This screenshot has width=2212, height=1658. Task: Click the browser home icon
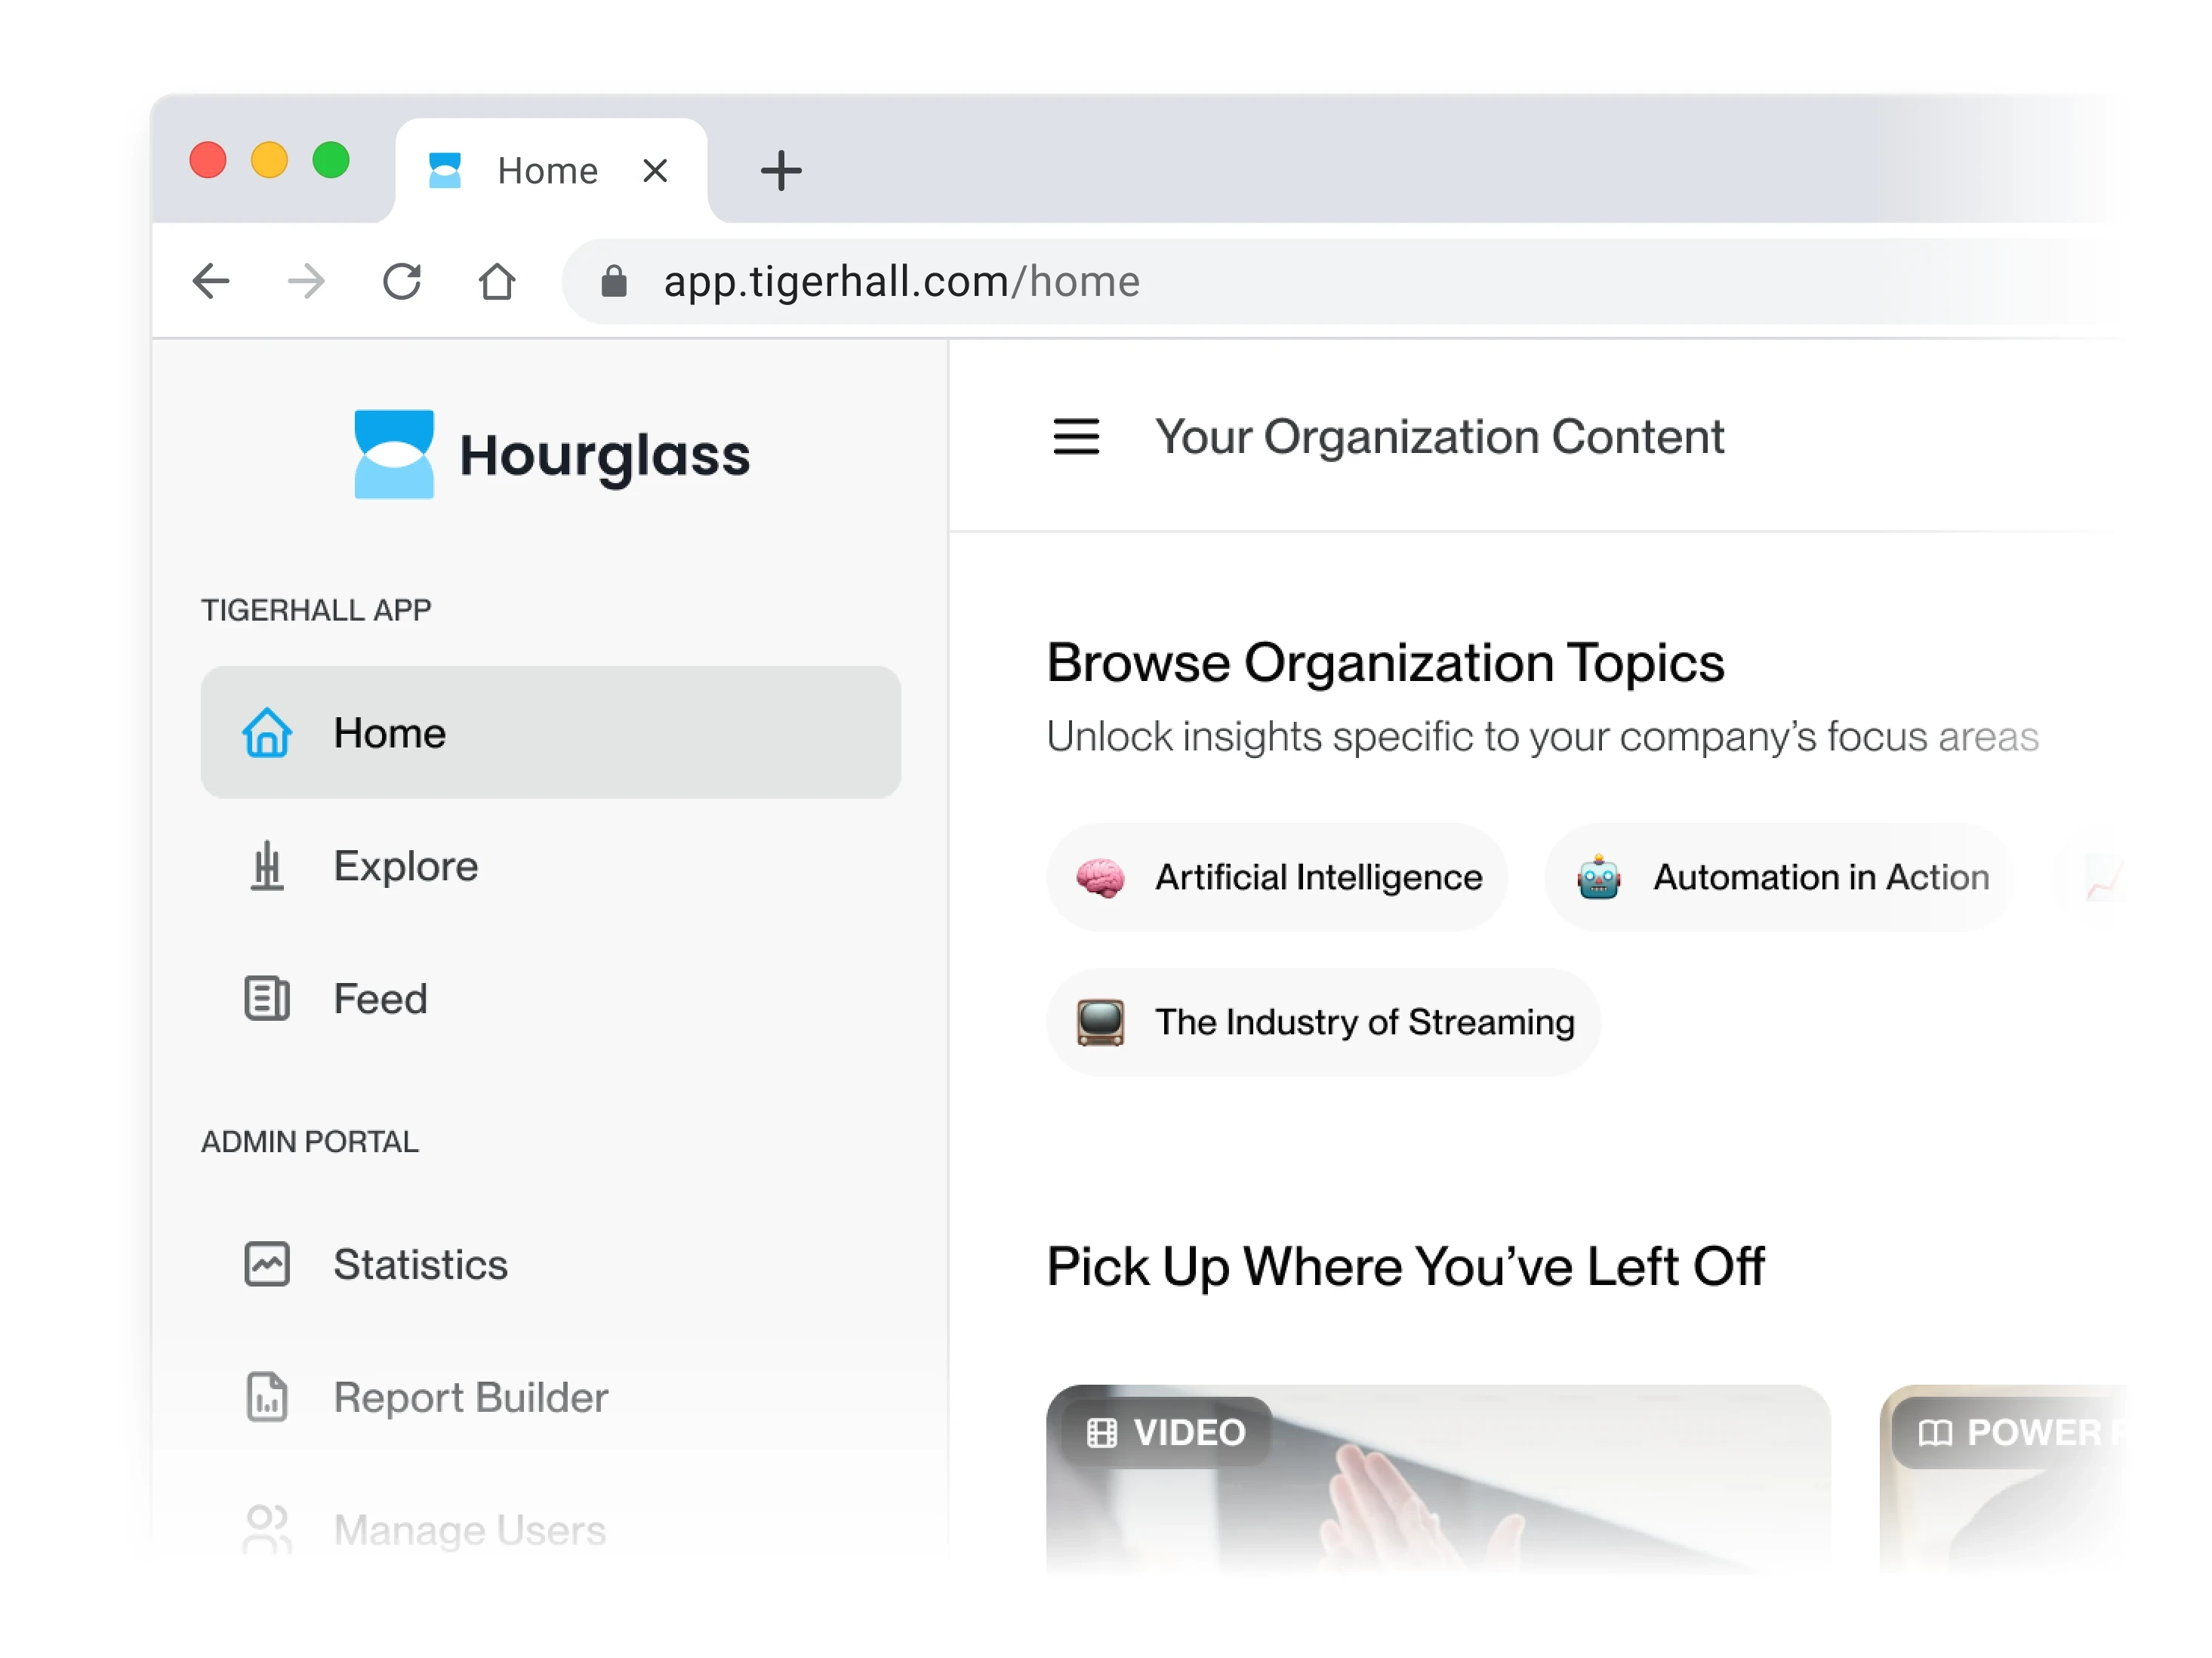click(497, 281)
